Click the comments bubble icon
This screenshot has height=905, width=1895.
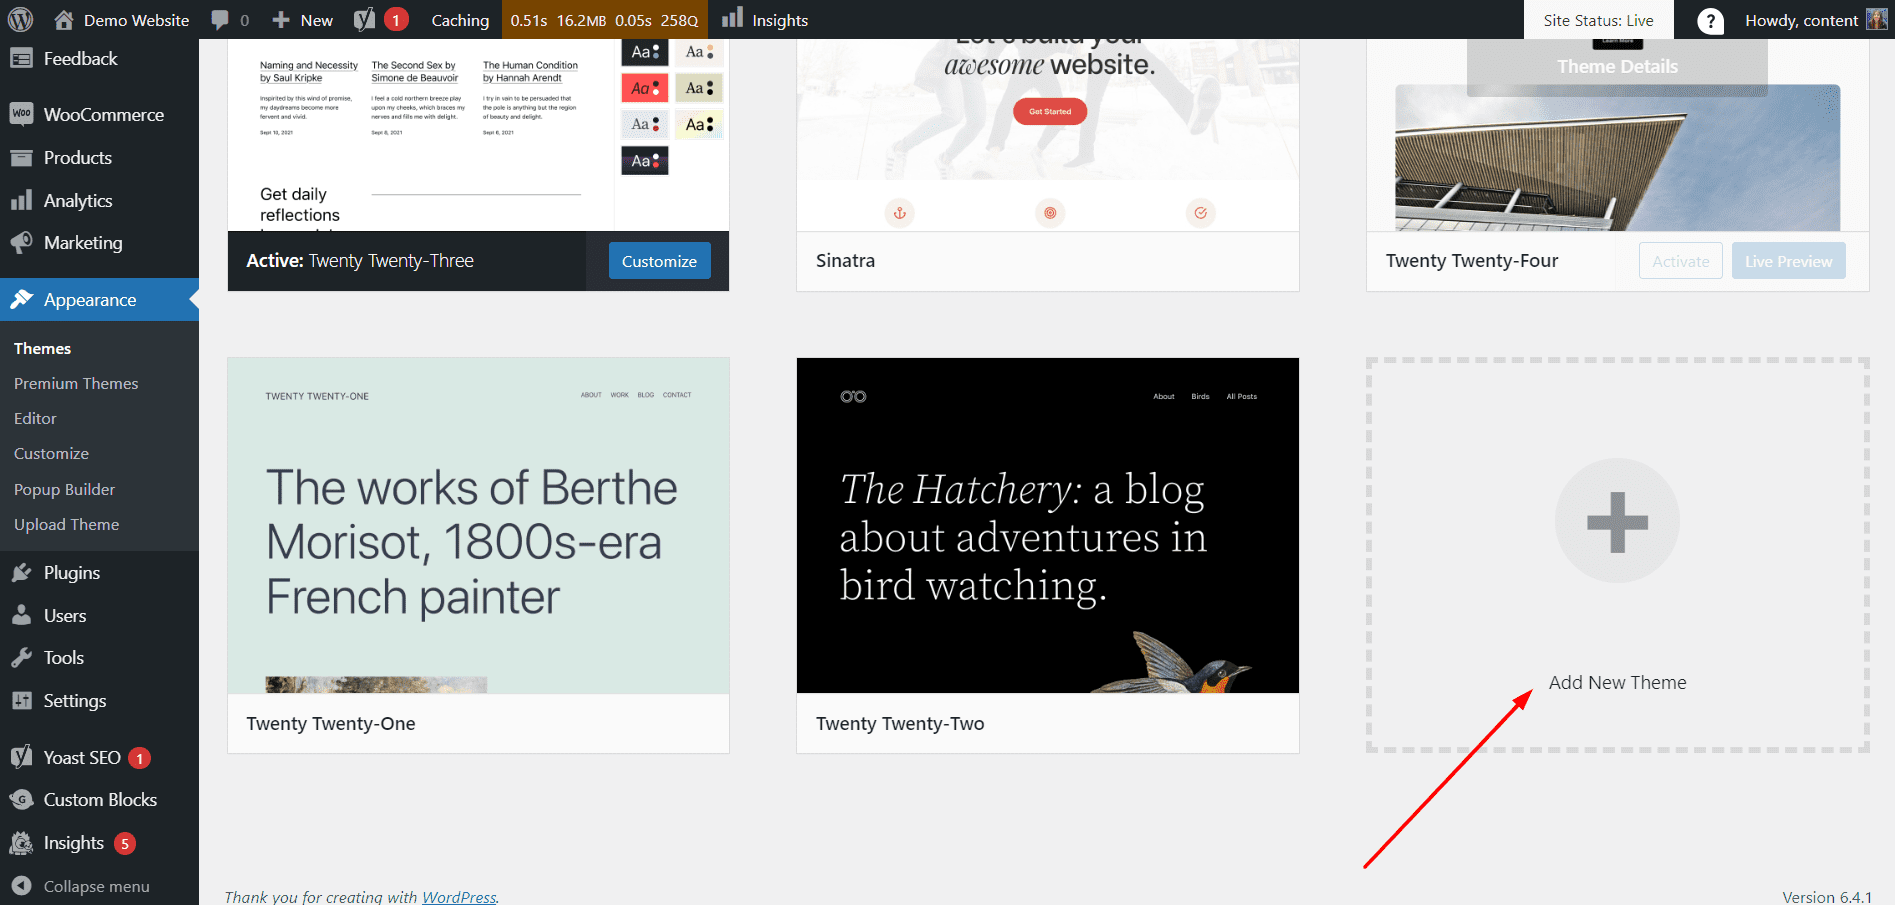[x=220, y=20]
